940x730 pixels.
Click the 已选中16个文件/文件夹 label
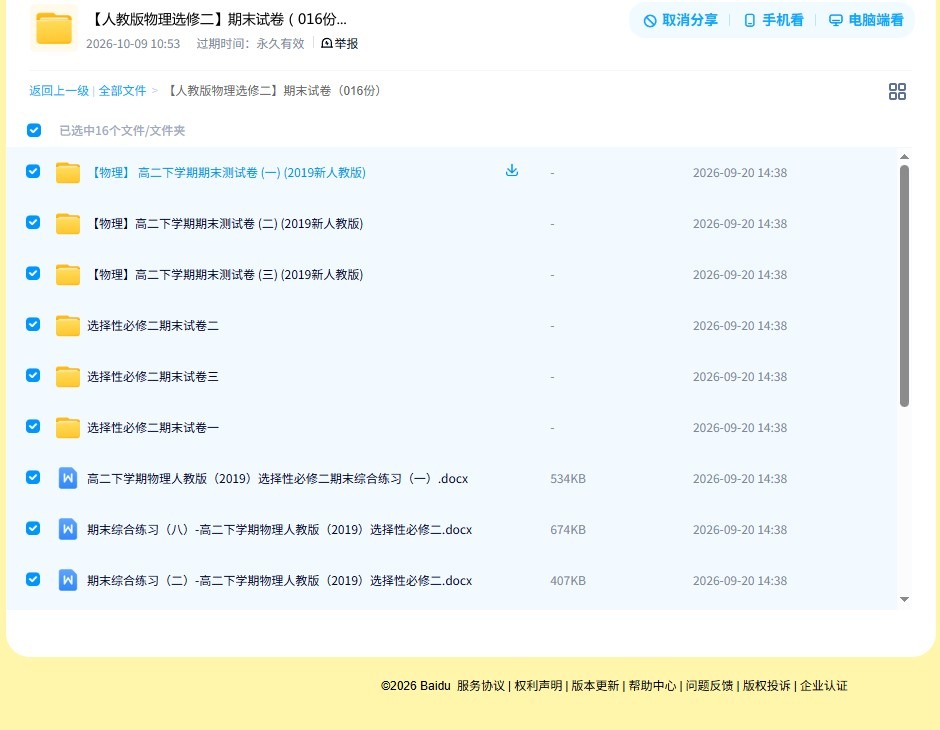click(x=122, y=131)
